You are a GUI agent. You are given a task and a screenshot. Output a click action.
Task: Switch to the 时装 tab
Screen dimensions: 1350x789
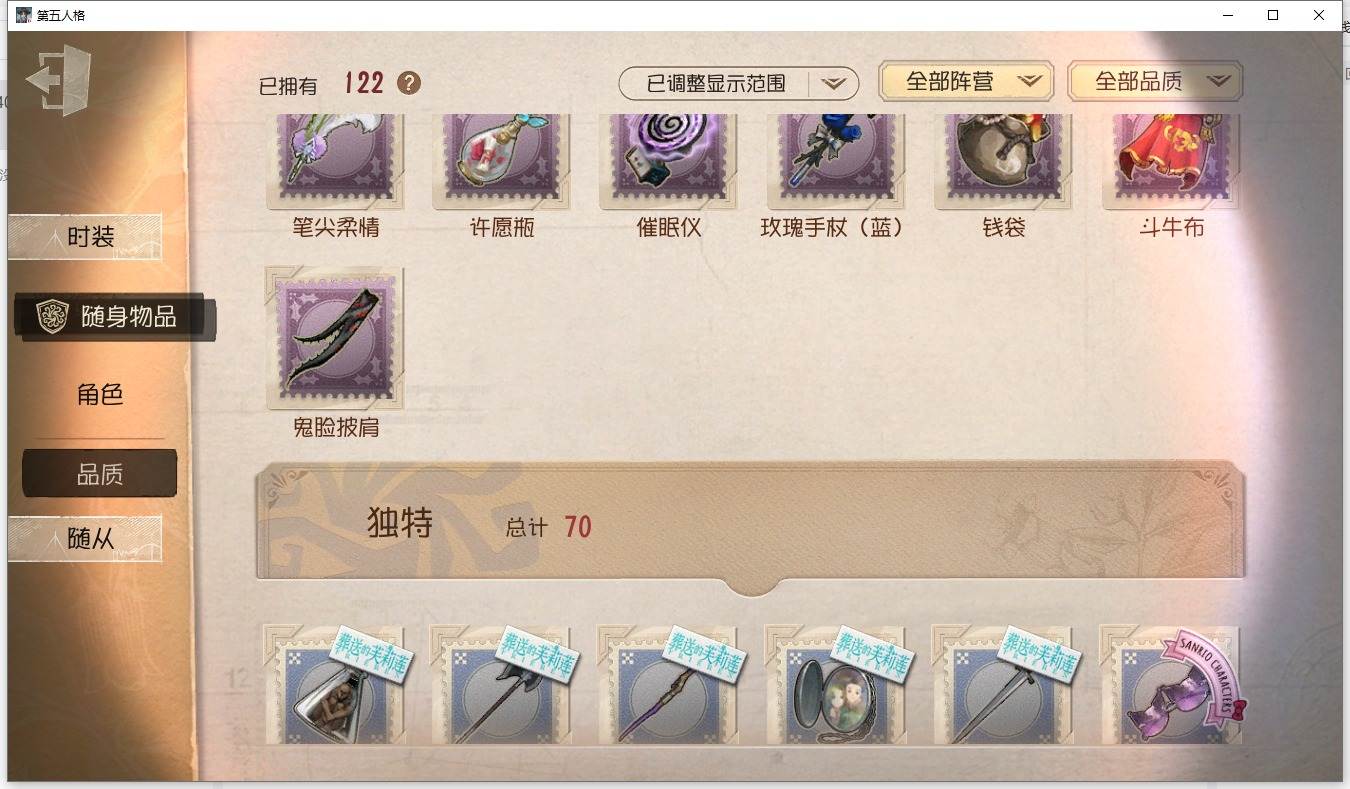click(86, 237)
